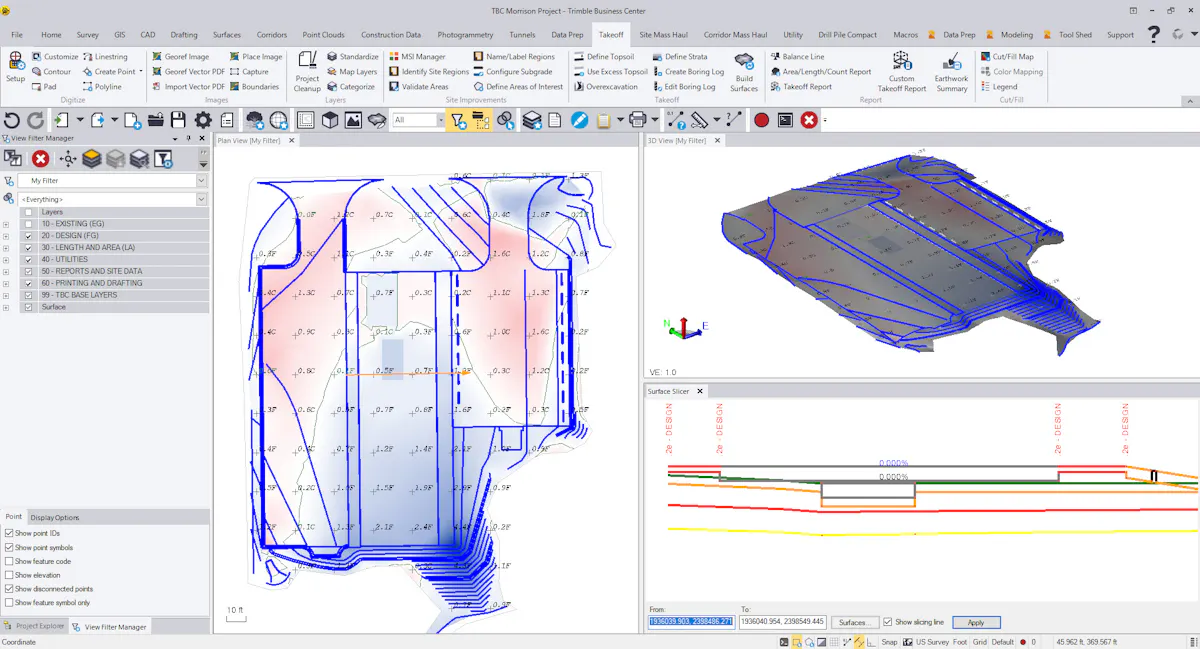Check the 10 - EXISTING (EG) layer checkbox
This screenshot has width=1200, height=649.
coord(28,224)
